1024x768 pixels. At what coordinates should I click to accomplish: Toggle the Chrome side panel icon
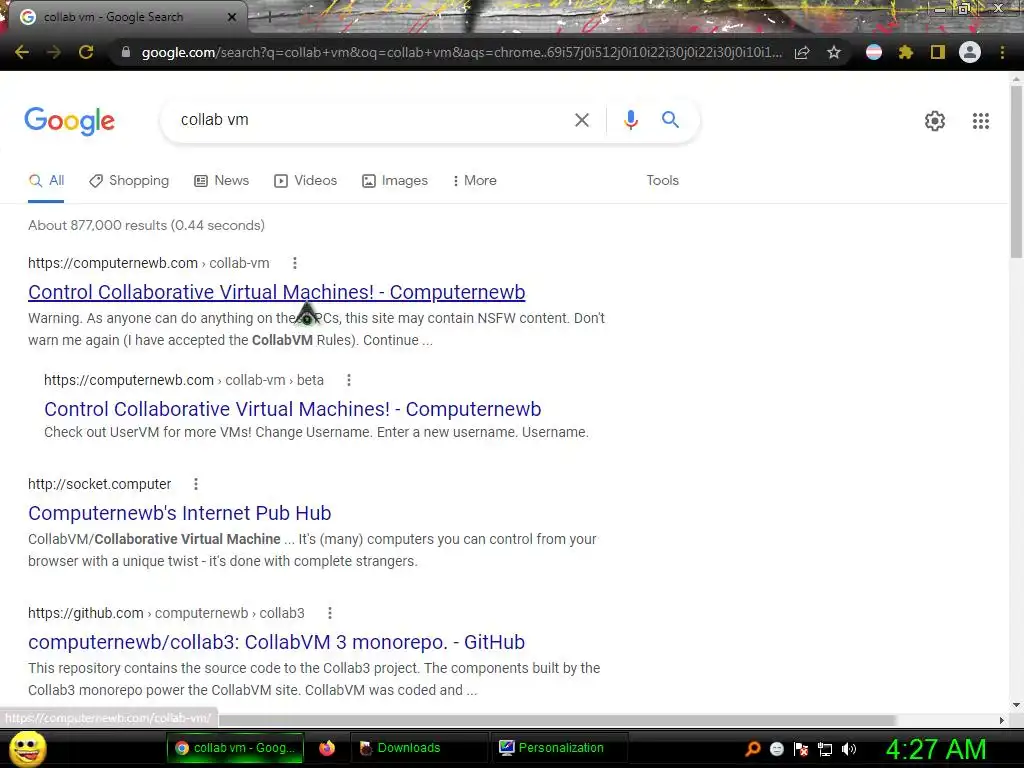[938, 52]
